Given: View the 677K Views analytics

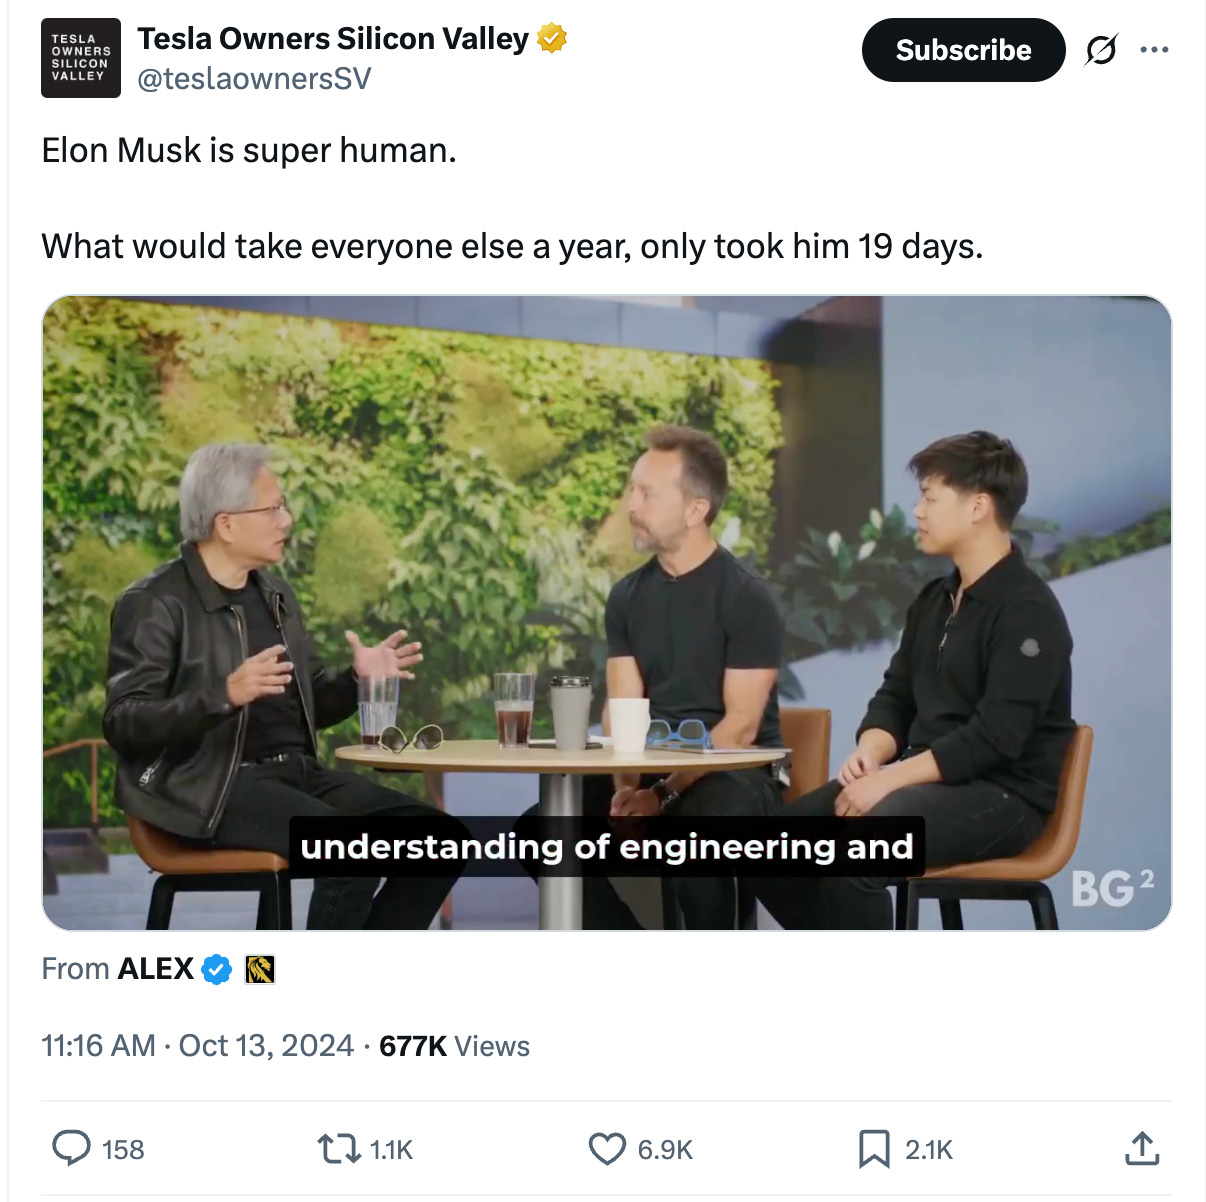Looking at the screenshot, I should 455,1046.
